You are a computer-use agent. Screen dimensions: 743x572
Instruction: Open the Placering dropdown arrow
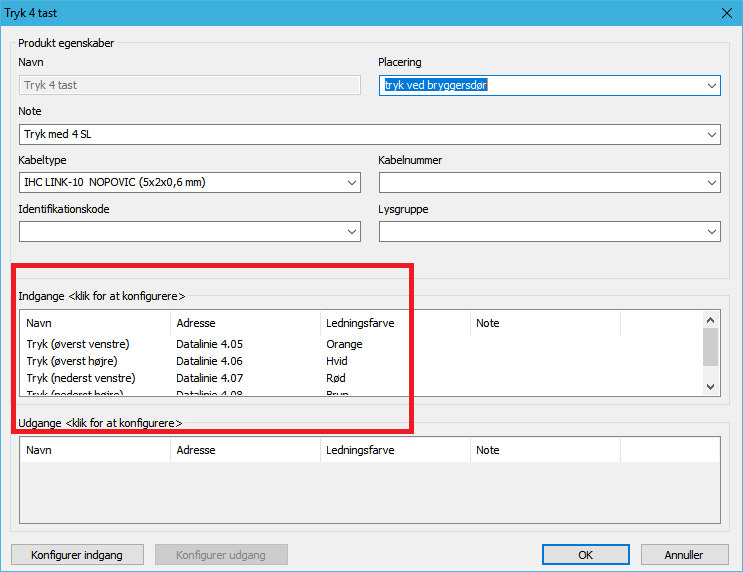pos(711,86)
